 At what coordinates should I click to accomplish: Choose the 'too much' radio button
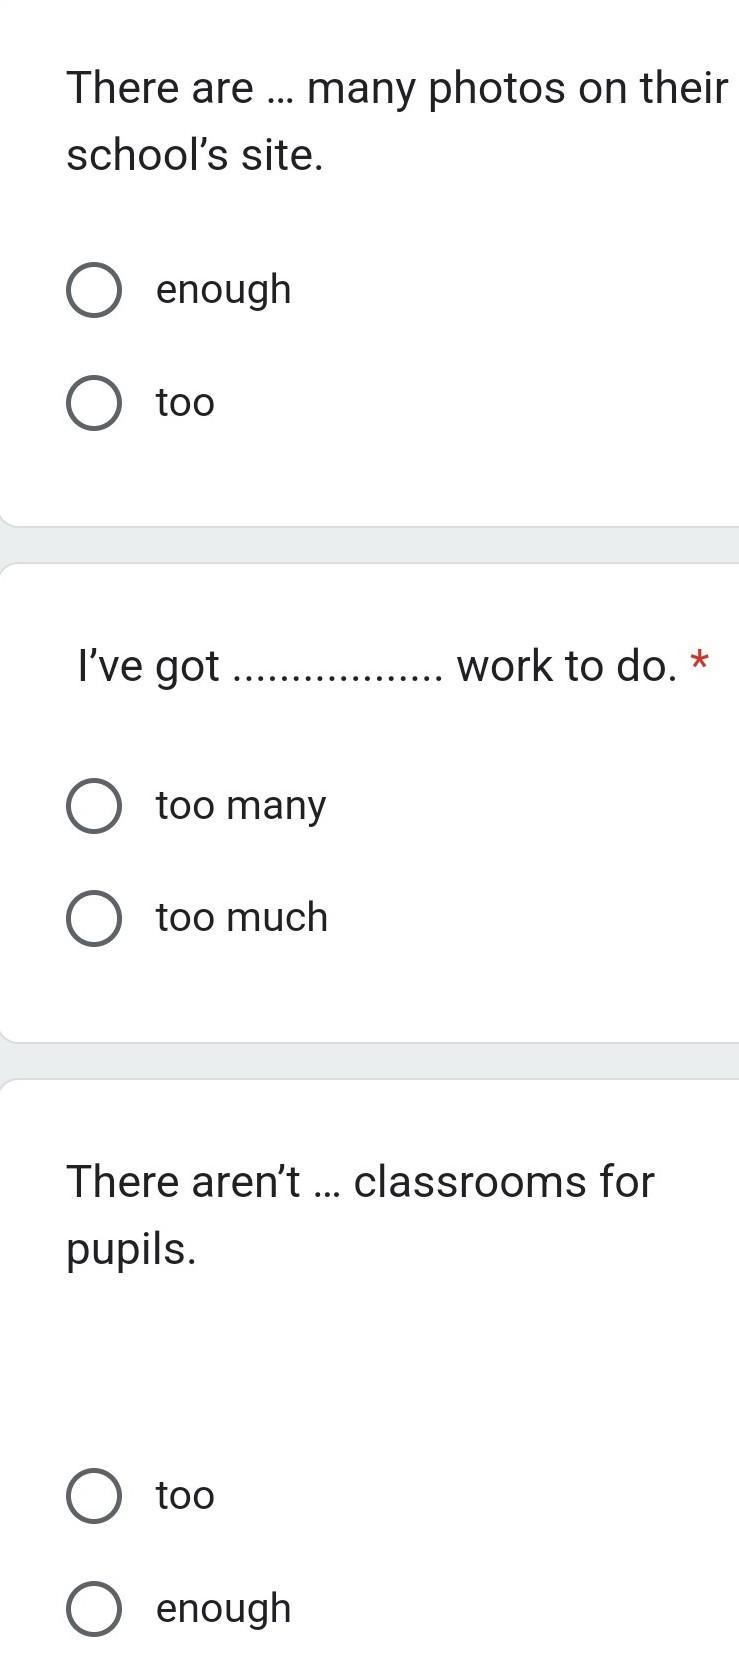pos(94,918)
